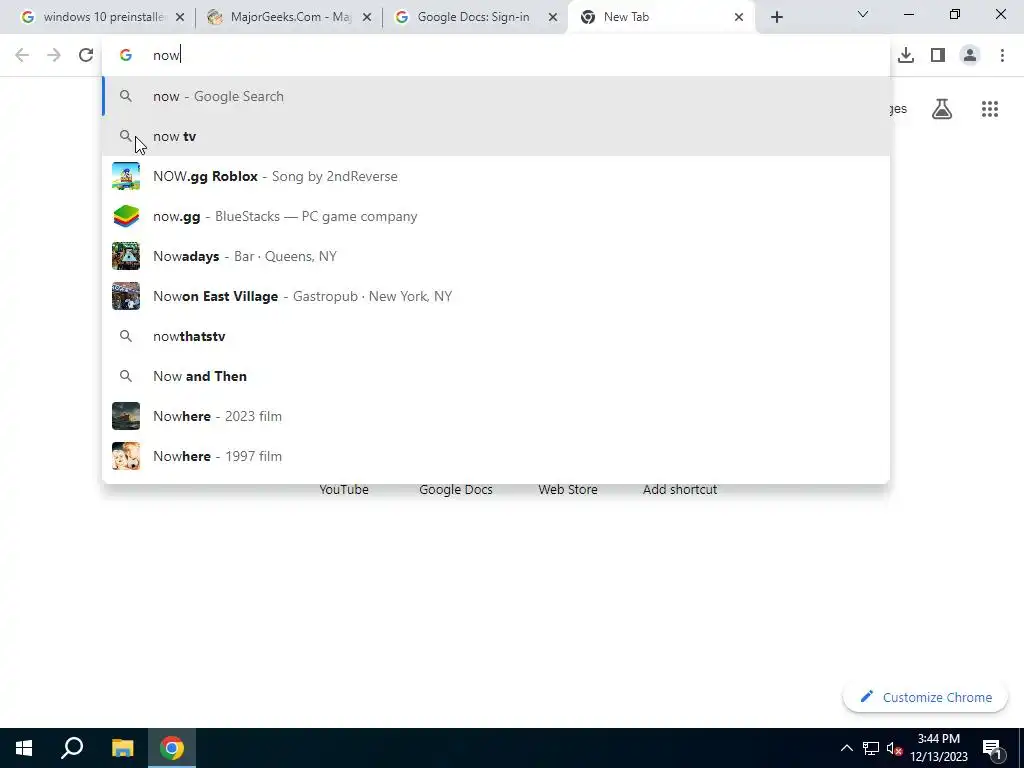This screenshot has height=768, width=1024.
Task: Open the Search Labs flask icon
Action: (x=942, y=109)
